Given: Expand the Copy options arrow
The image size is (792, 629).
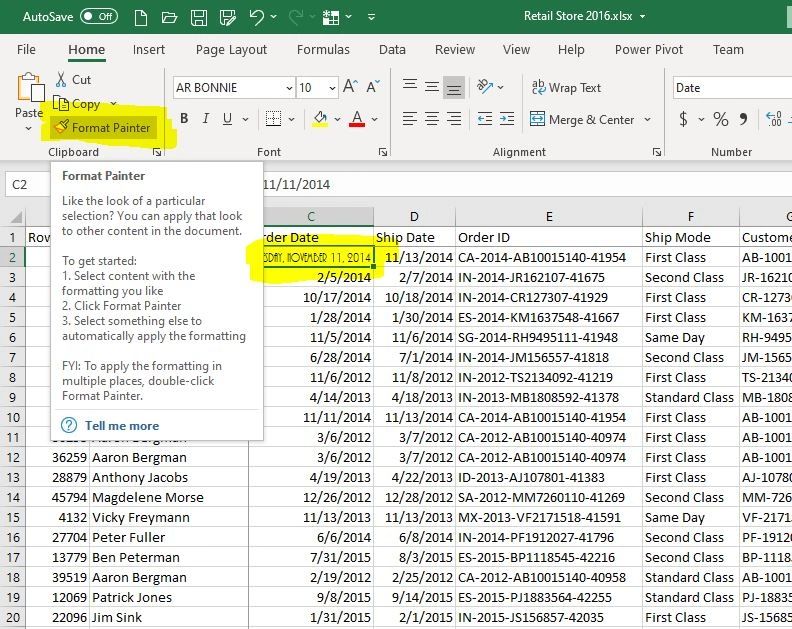Looking at the screenshot, I should 113,104.
